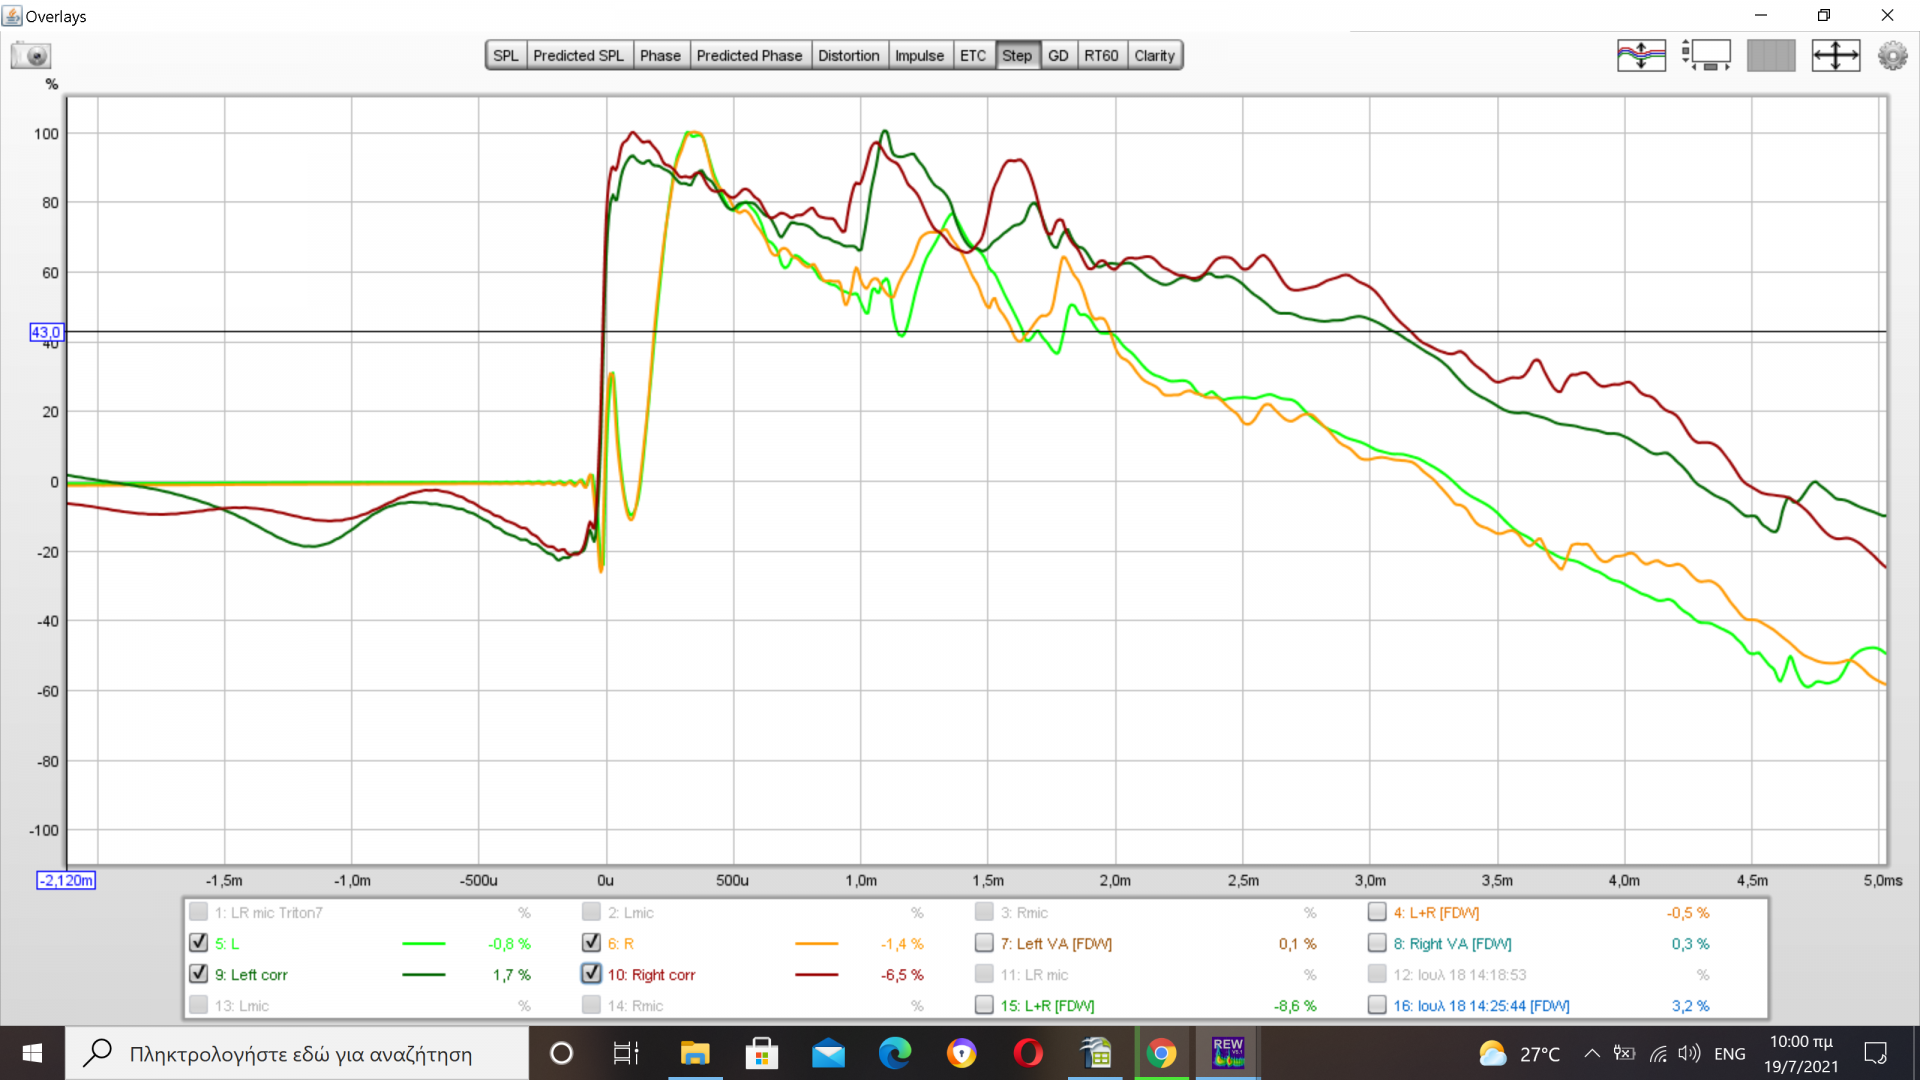Click the grey frequency bands icon
The image size is (1920, 1080).
(1771, 55)
